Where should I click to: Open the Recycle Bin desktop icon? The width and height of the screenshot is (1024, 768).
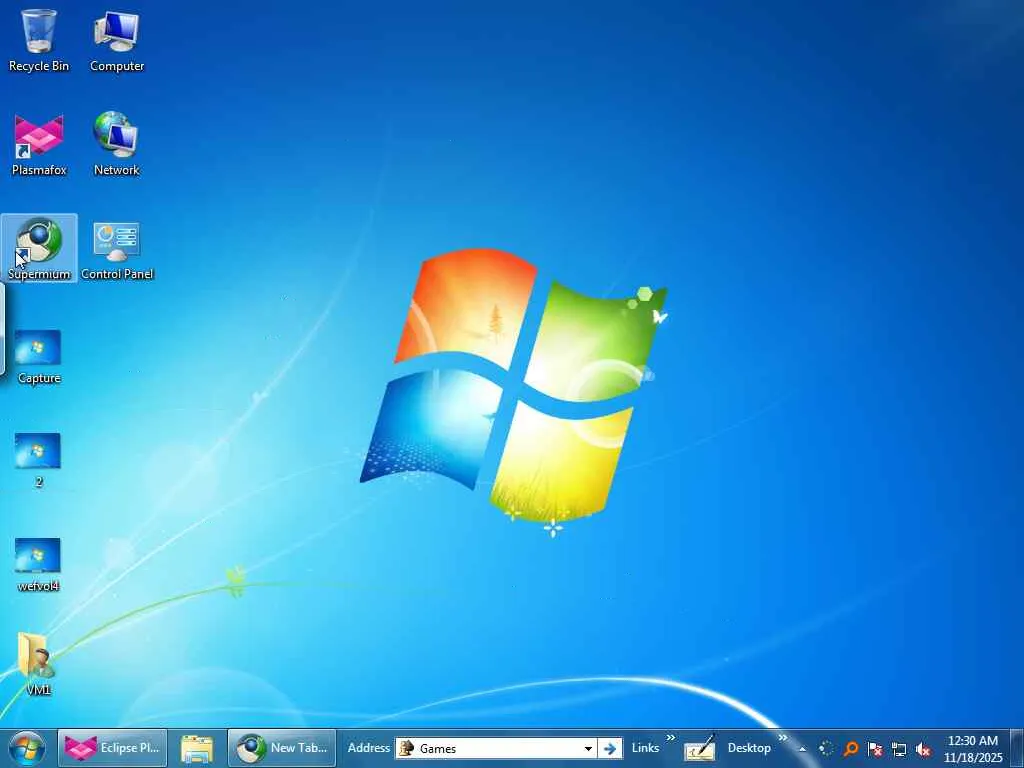click(x=39, y=40)
